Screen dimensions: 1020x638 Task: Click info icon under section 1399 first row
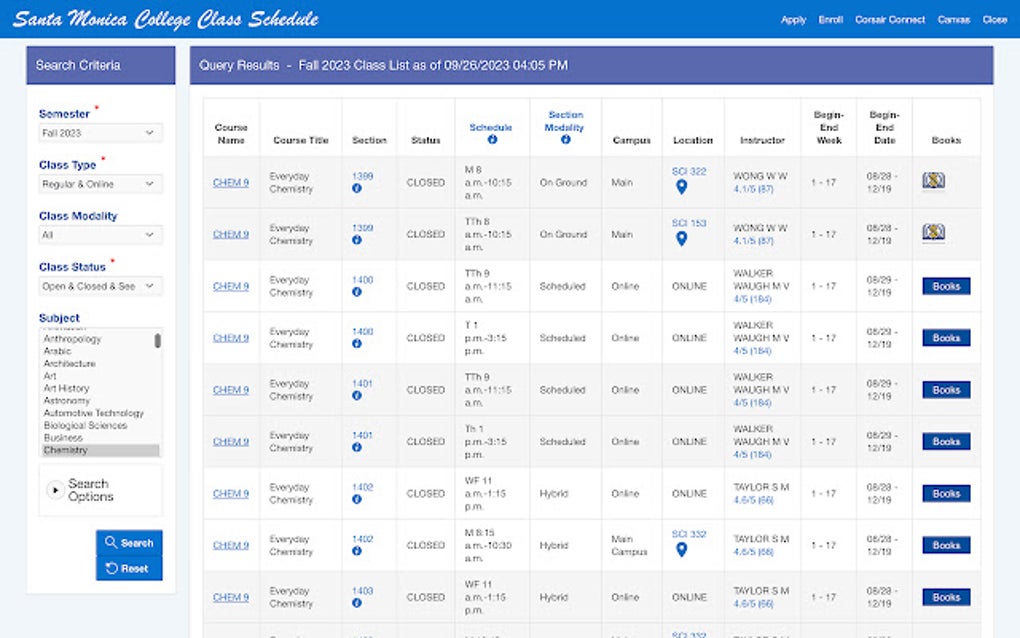[x=356, y=189]
